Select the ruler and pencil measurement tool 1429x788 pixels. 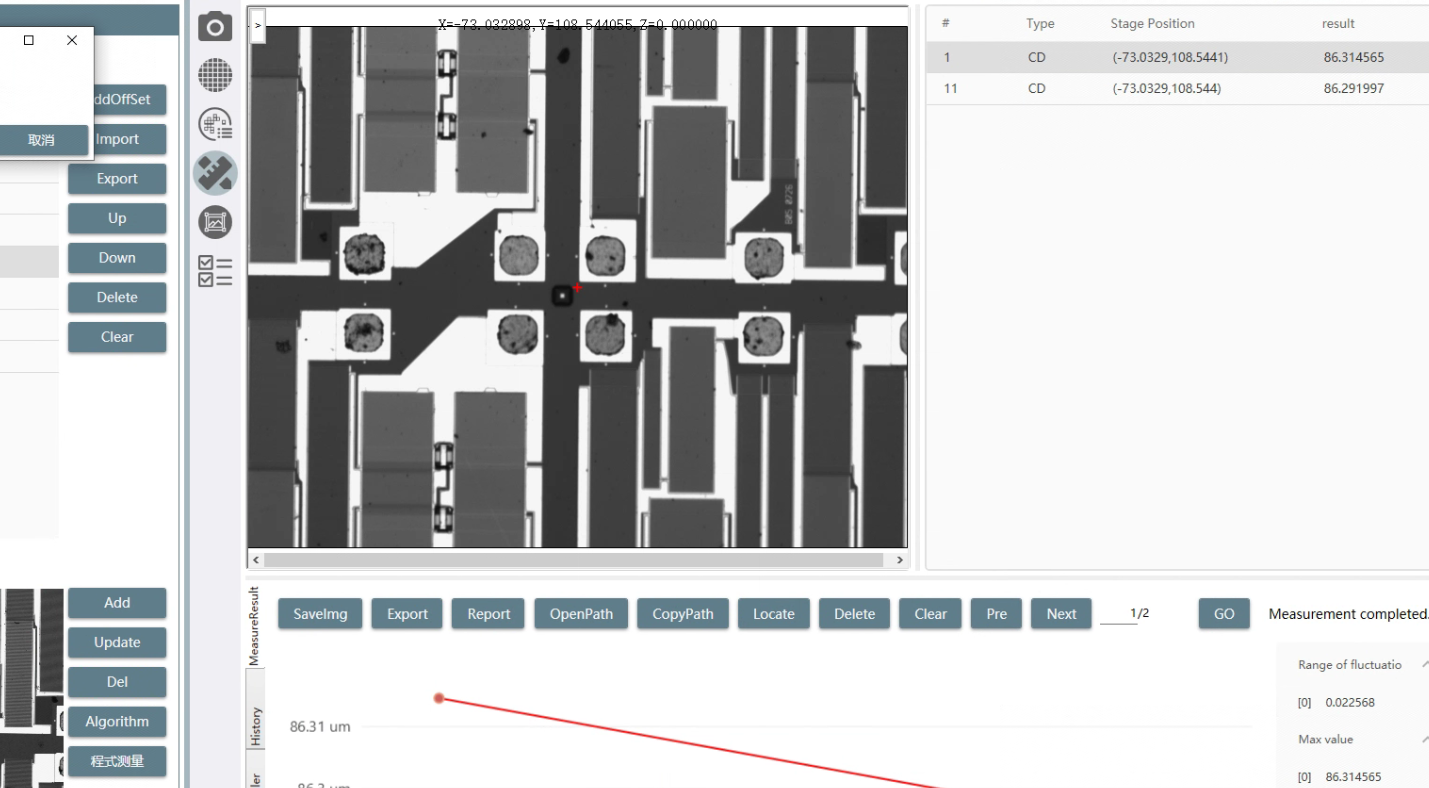[x=215, y=173]
